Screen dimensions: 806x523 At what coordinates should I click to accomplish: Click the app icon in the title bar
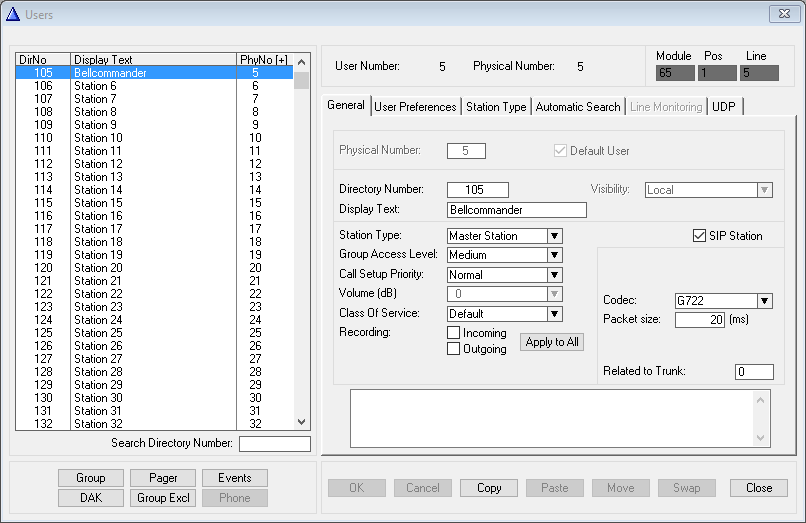click(x=14, y=14)
